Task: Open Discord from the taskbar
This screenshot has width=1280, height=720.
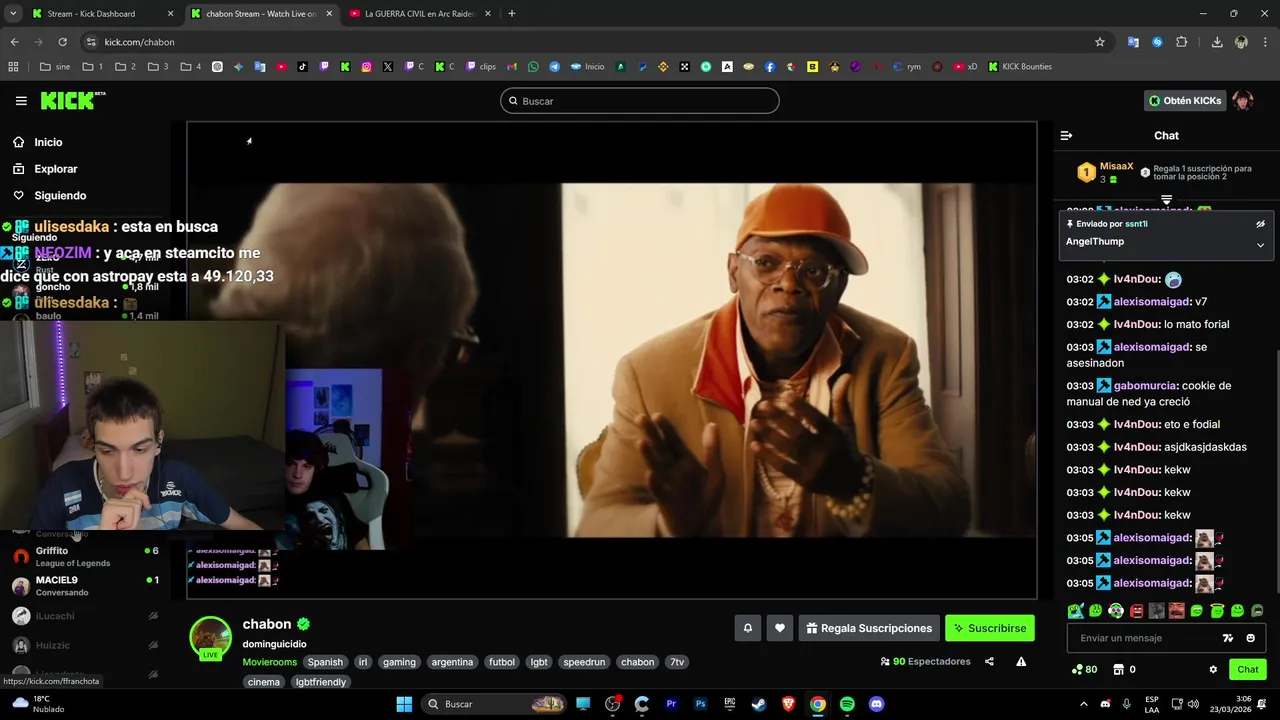Action: click(876, 704)
